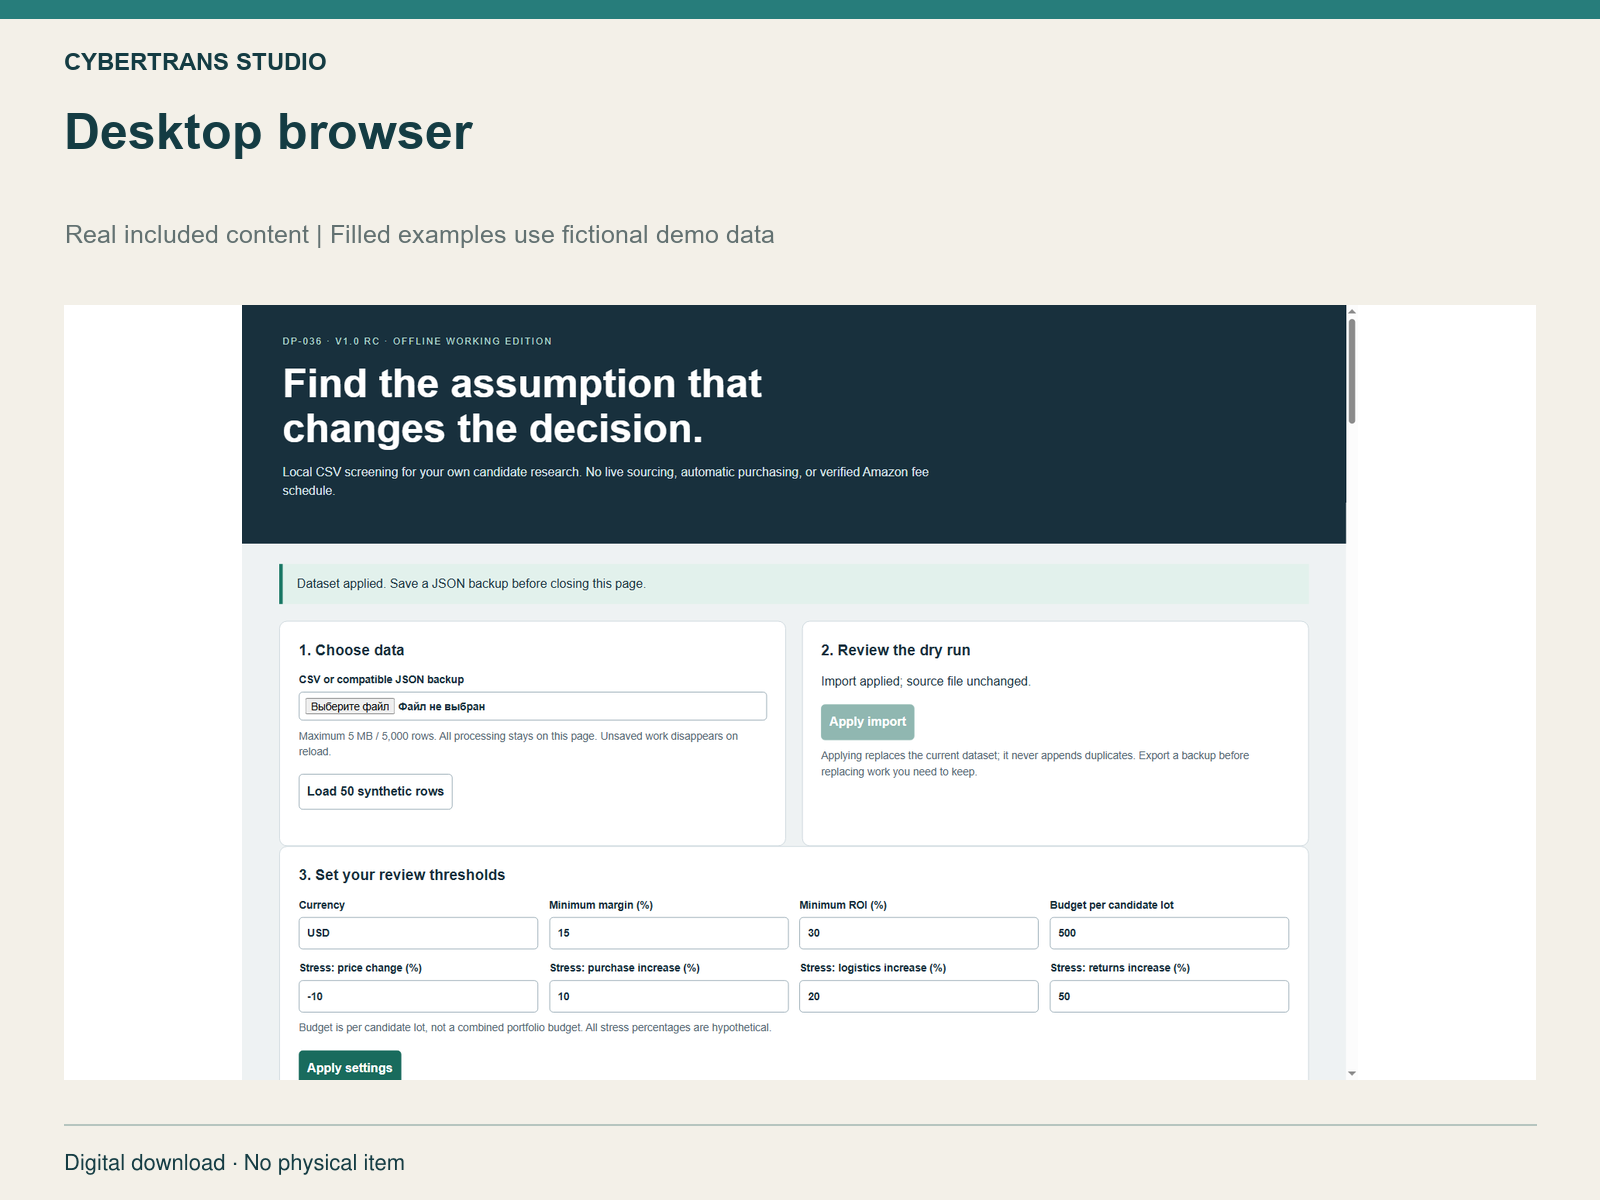
Task: Click the "Desktop browser" heading
Action: 269,132
